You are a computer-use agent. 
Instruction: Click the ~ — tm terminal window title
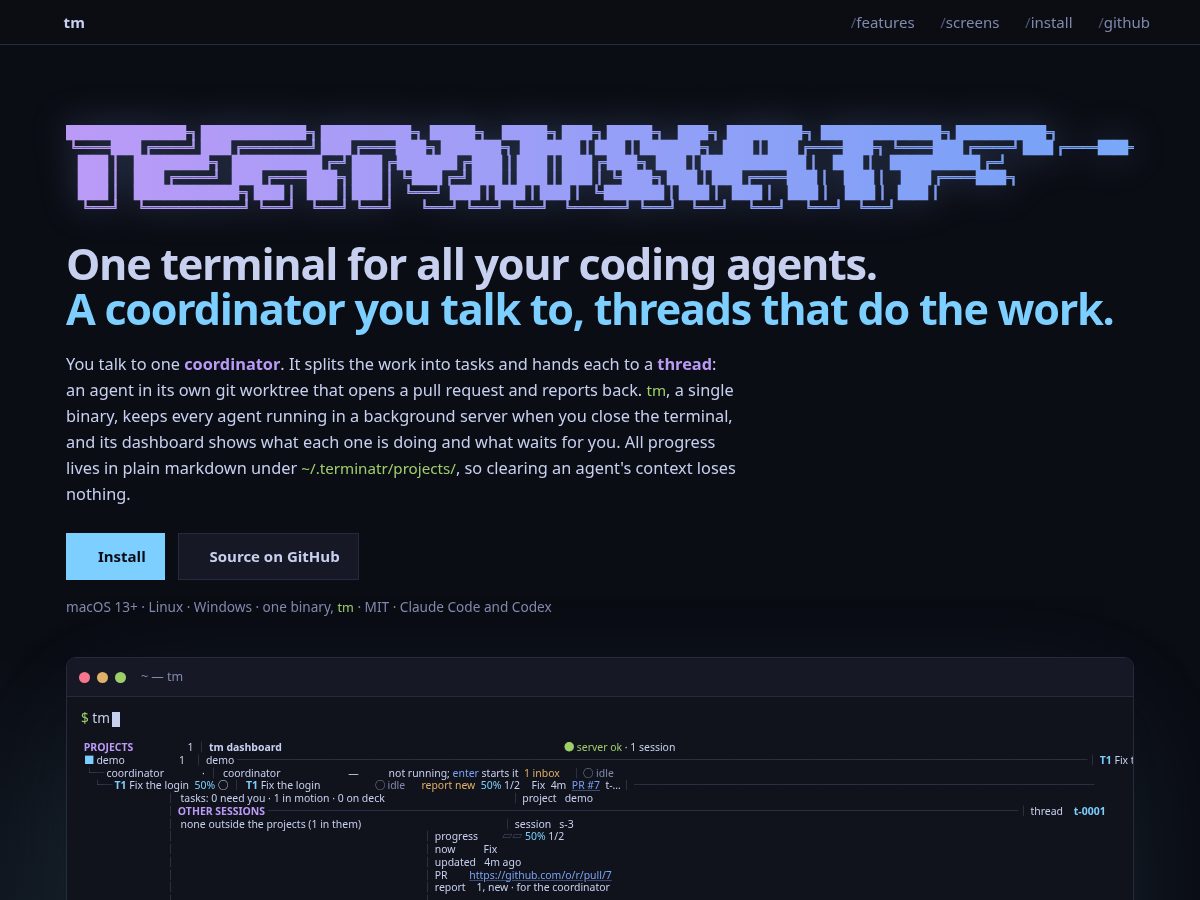[162, 677]
